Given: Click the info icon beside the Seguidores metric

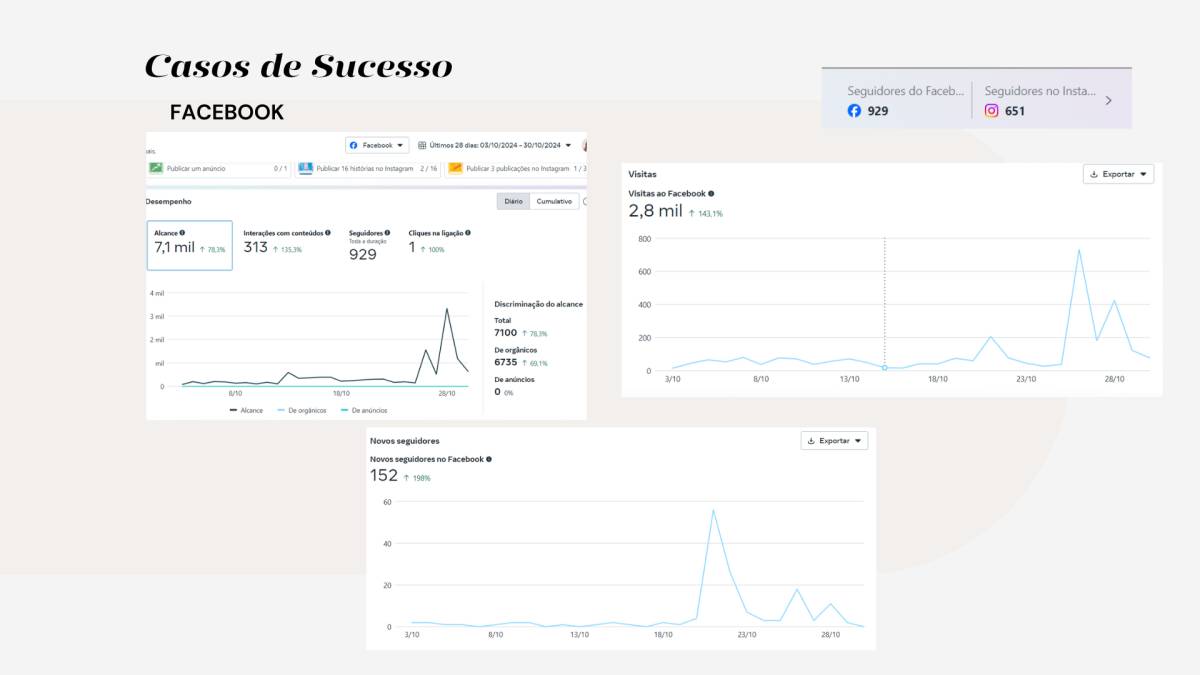Looking at the screenshot, I should point(387,232).
